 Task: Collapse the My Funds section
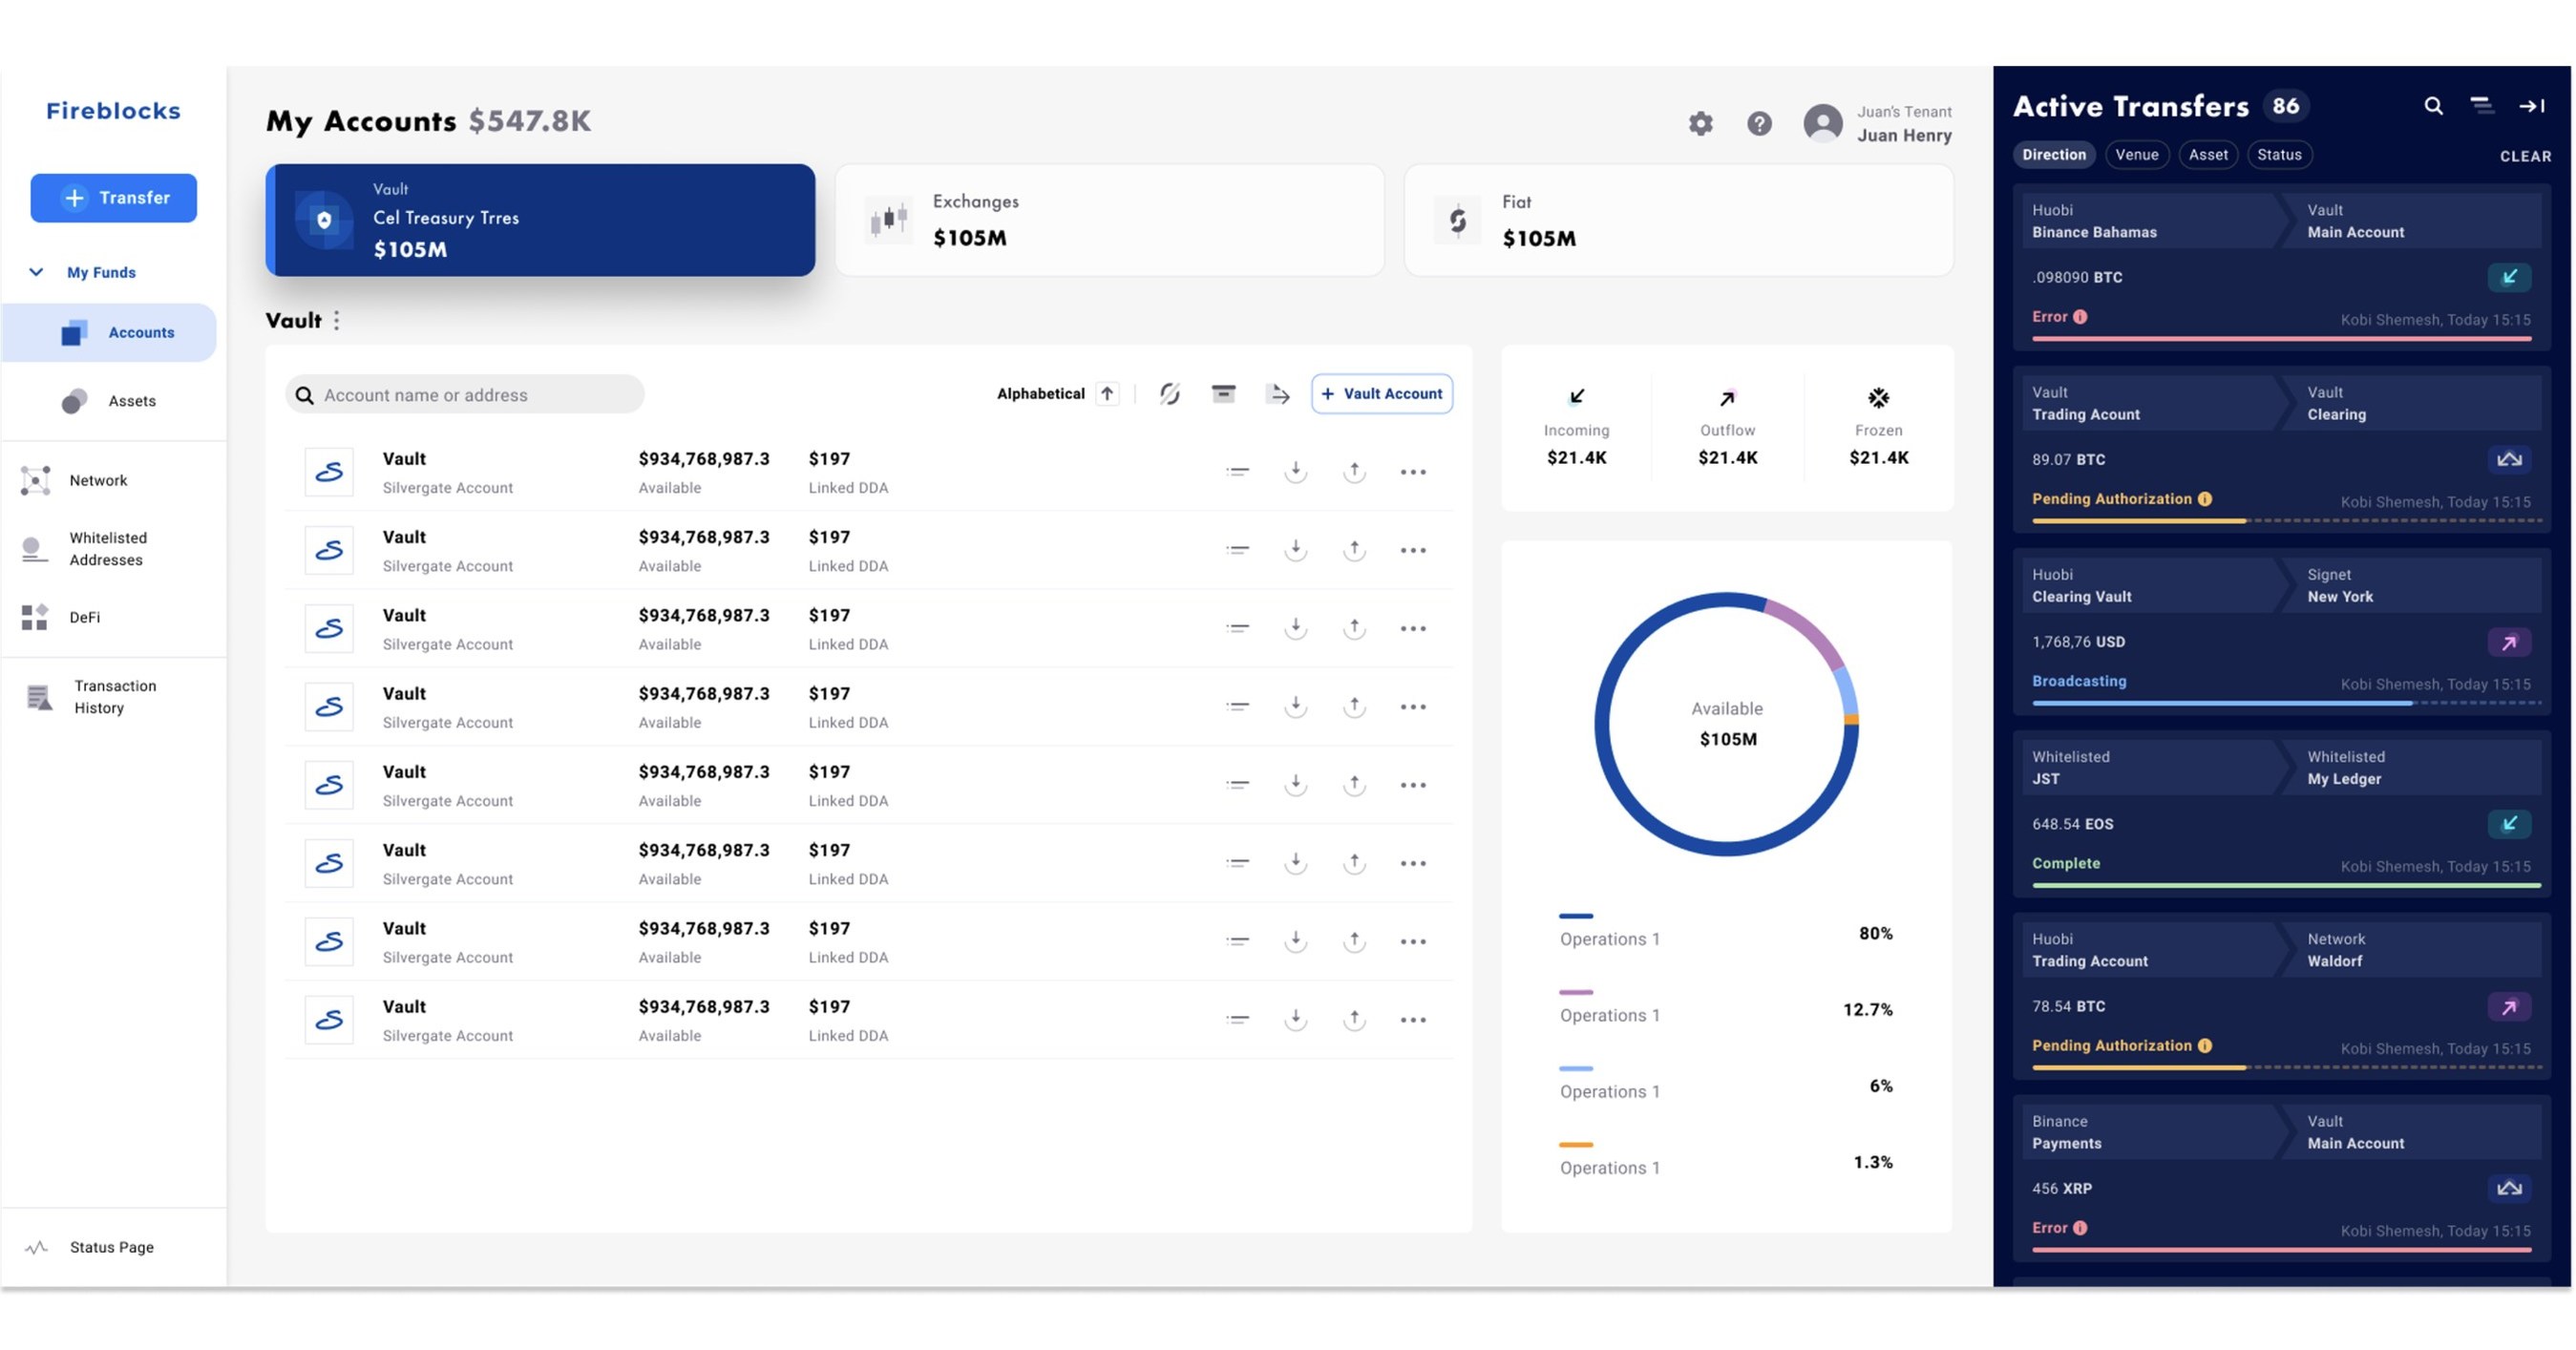coord(36,272)
